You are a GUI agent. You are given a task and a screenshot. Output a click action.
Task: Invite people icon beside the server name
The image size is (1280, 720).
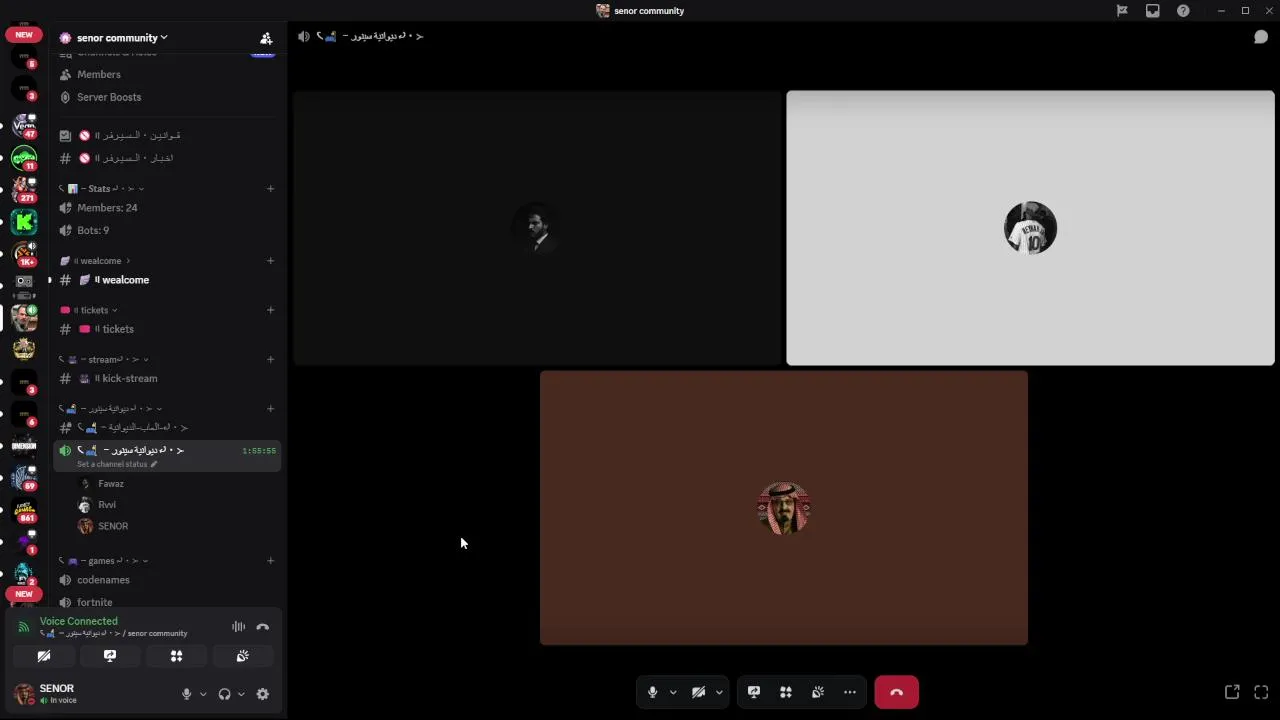pyautogui.click(x=266, y=38)
